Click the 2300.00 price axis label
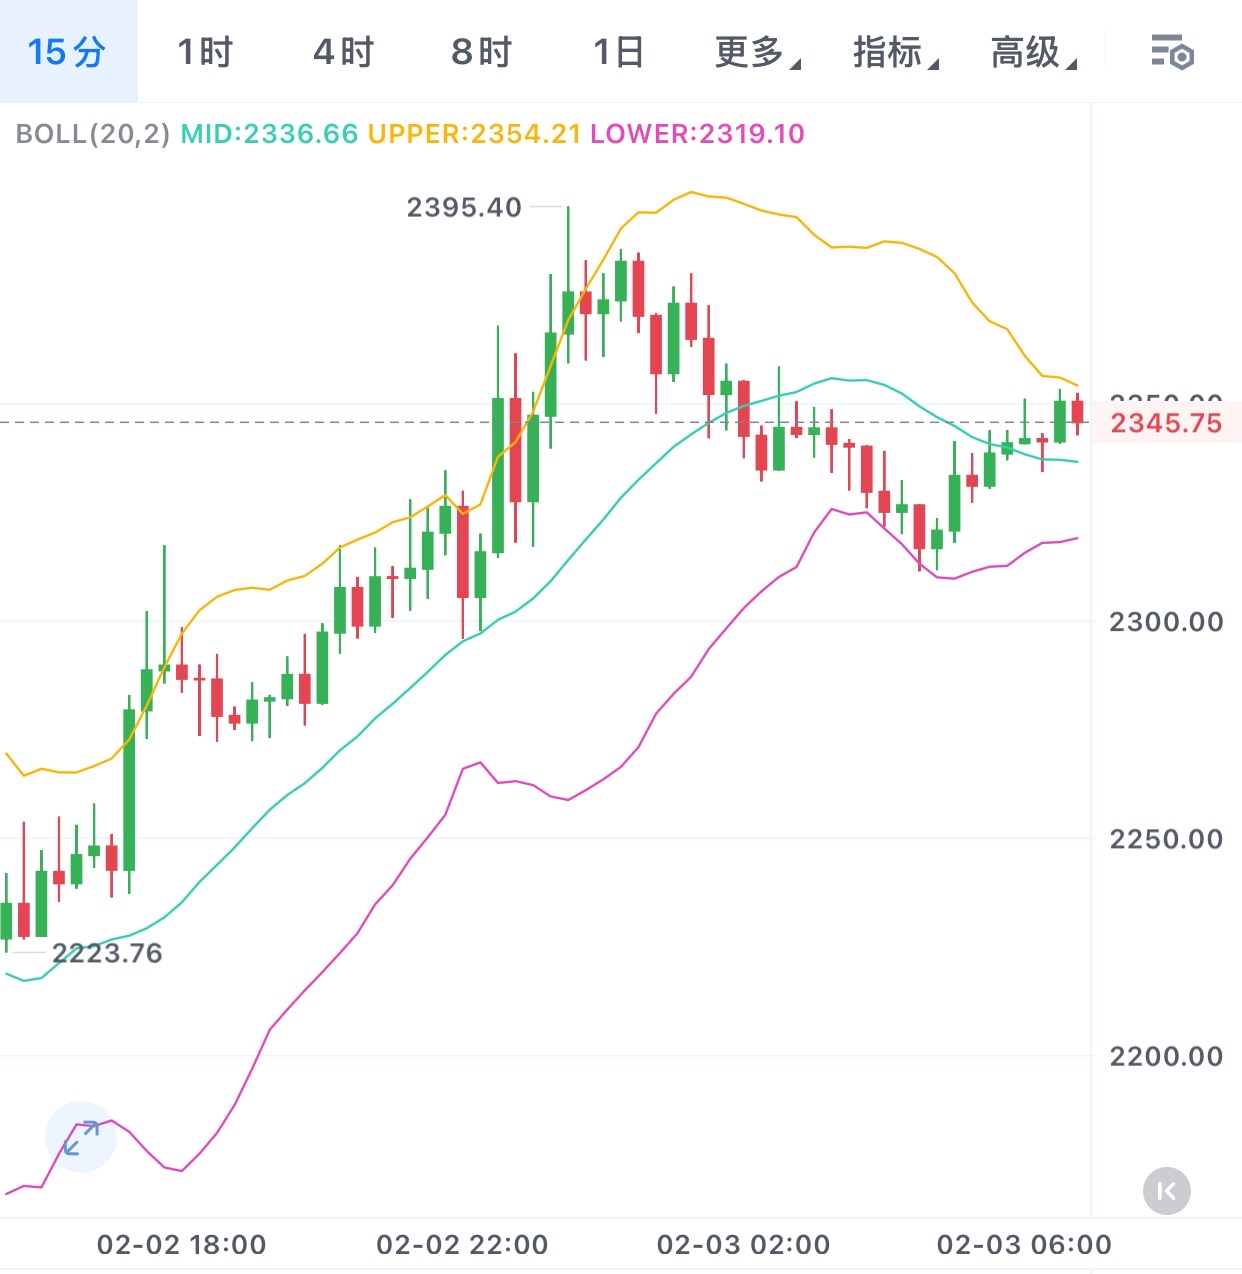 pyautogui.click(x=1166, y=622)
